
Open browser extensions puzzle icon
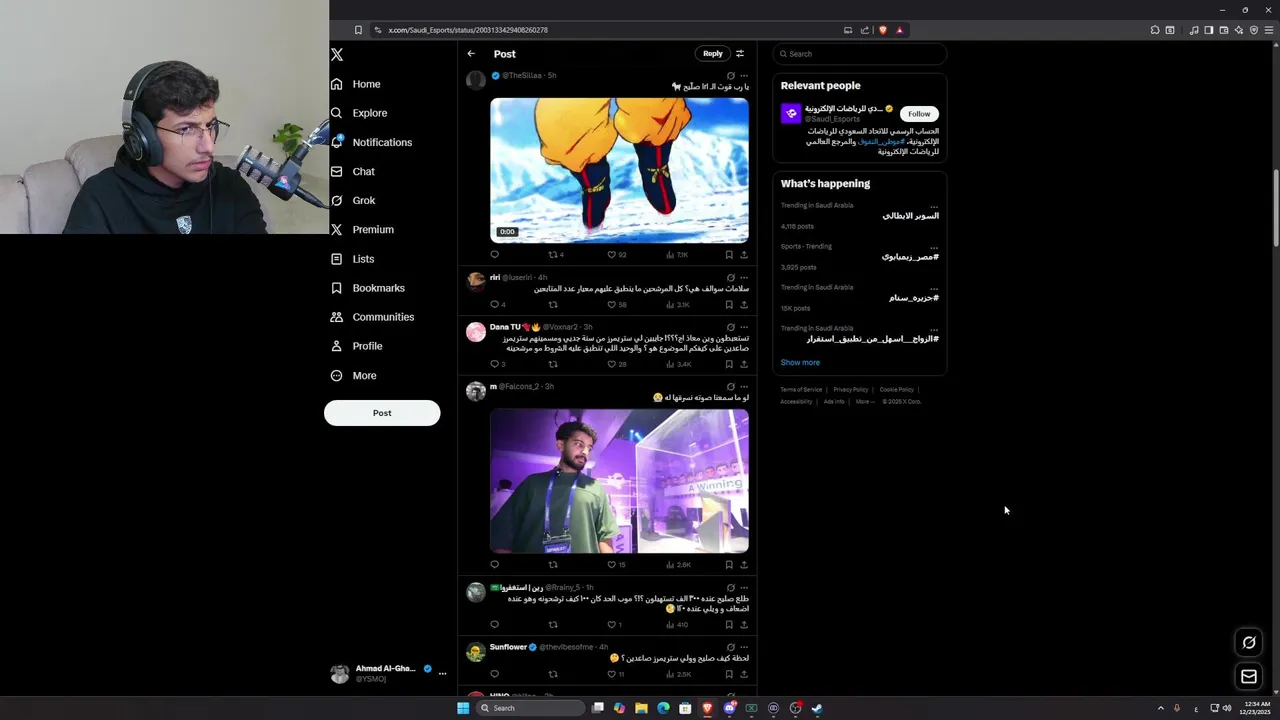[x=1155, y=30]
